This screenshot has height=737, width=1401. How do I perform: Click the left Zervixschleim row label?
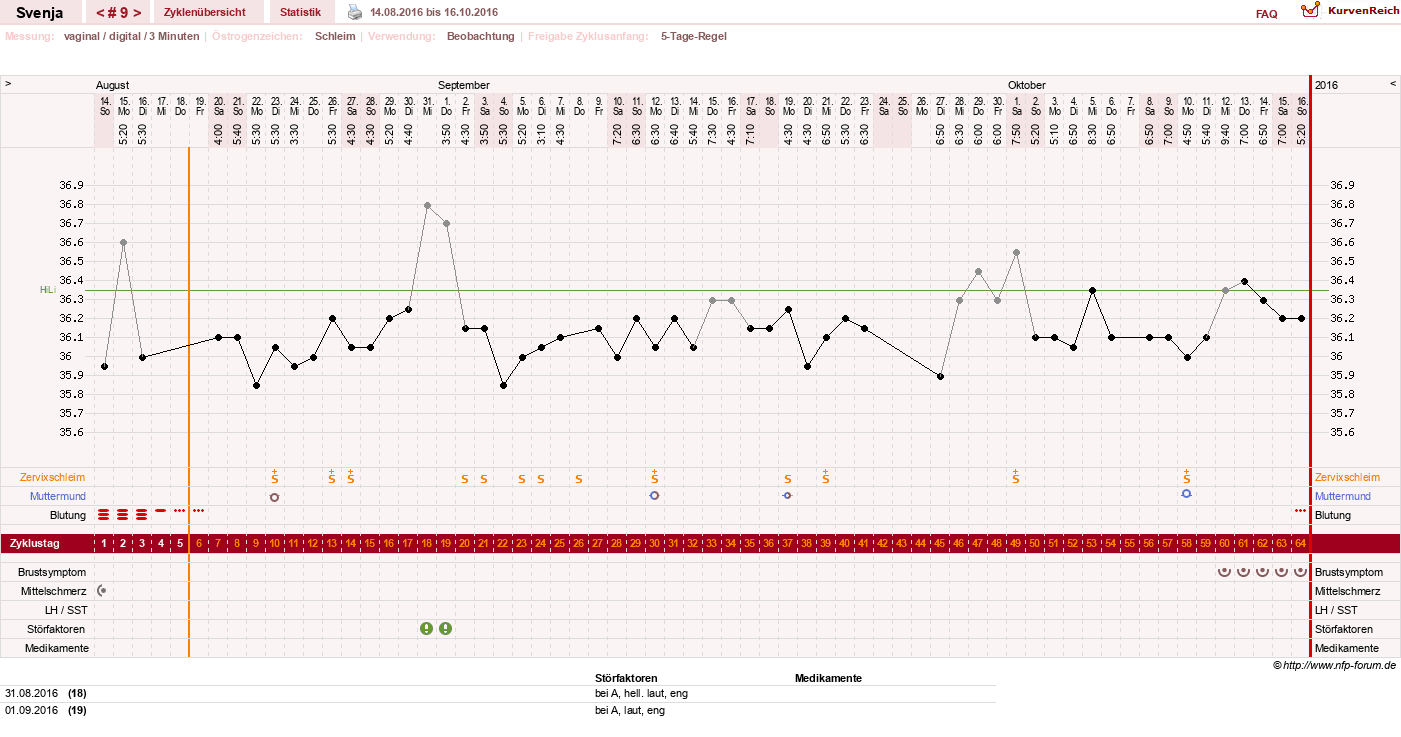[54, 477]
